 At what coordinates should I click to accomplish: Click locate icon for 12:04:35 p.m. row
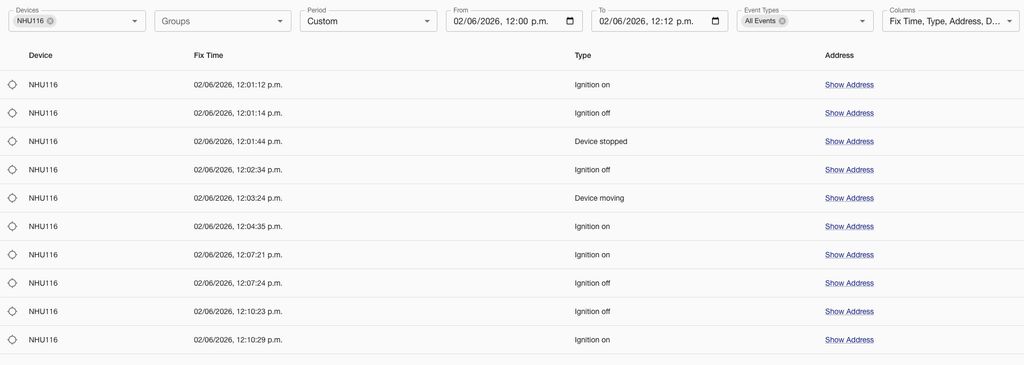point(12,227)
